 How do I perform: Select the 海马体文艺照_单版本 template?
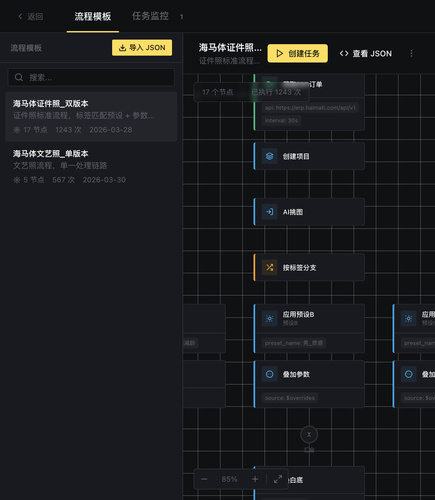click(91, 166)
